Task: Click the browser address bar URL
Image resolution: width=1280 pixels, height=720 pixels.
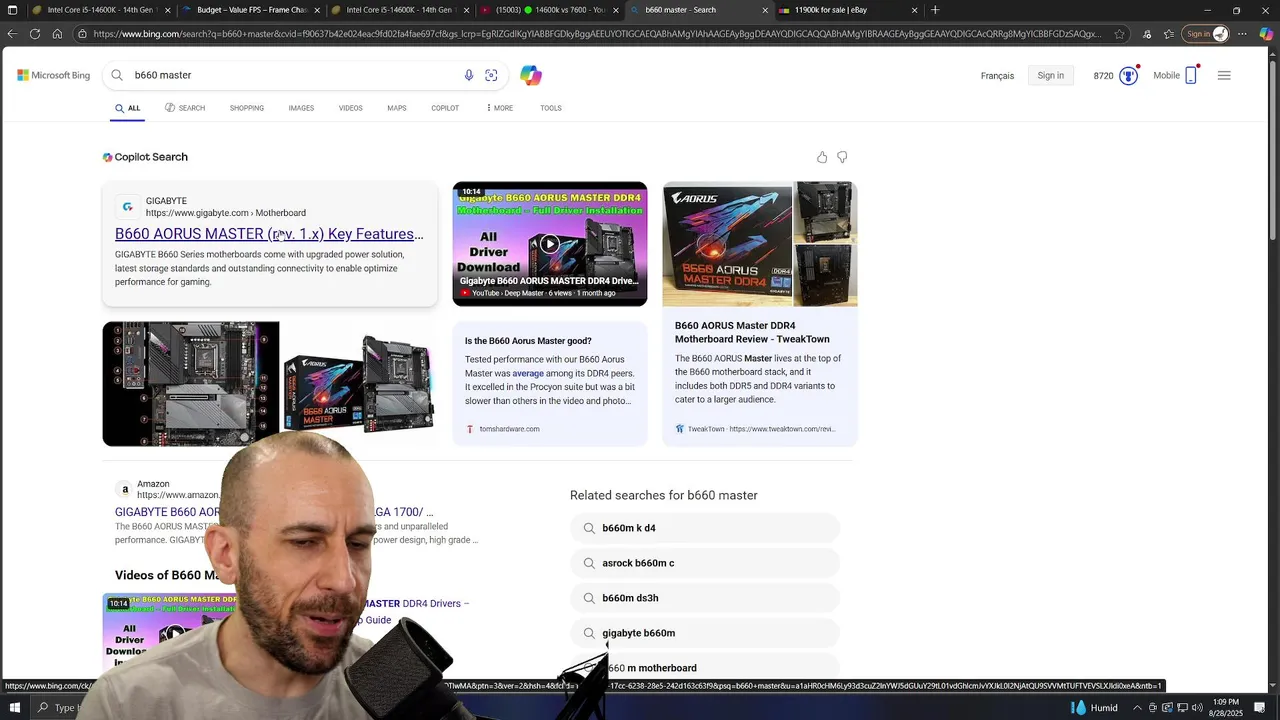Action: click(x=597, y=34)
